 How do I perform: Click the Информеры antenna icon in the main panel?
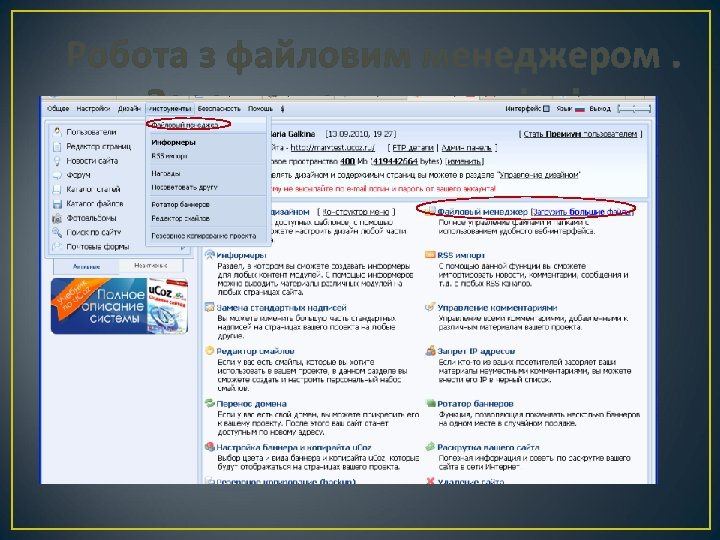point(210,255)
